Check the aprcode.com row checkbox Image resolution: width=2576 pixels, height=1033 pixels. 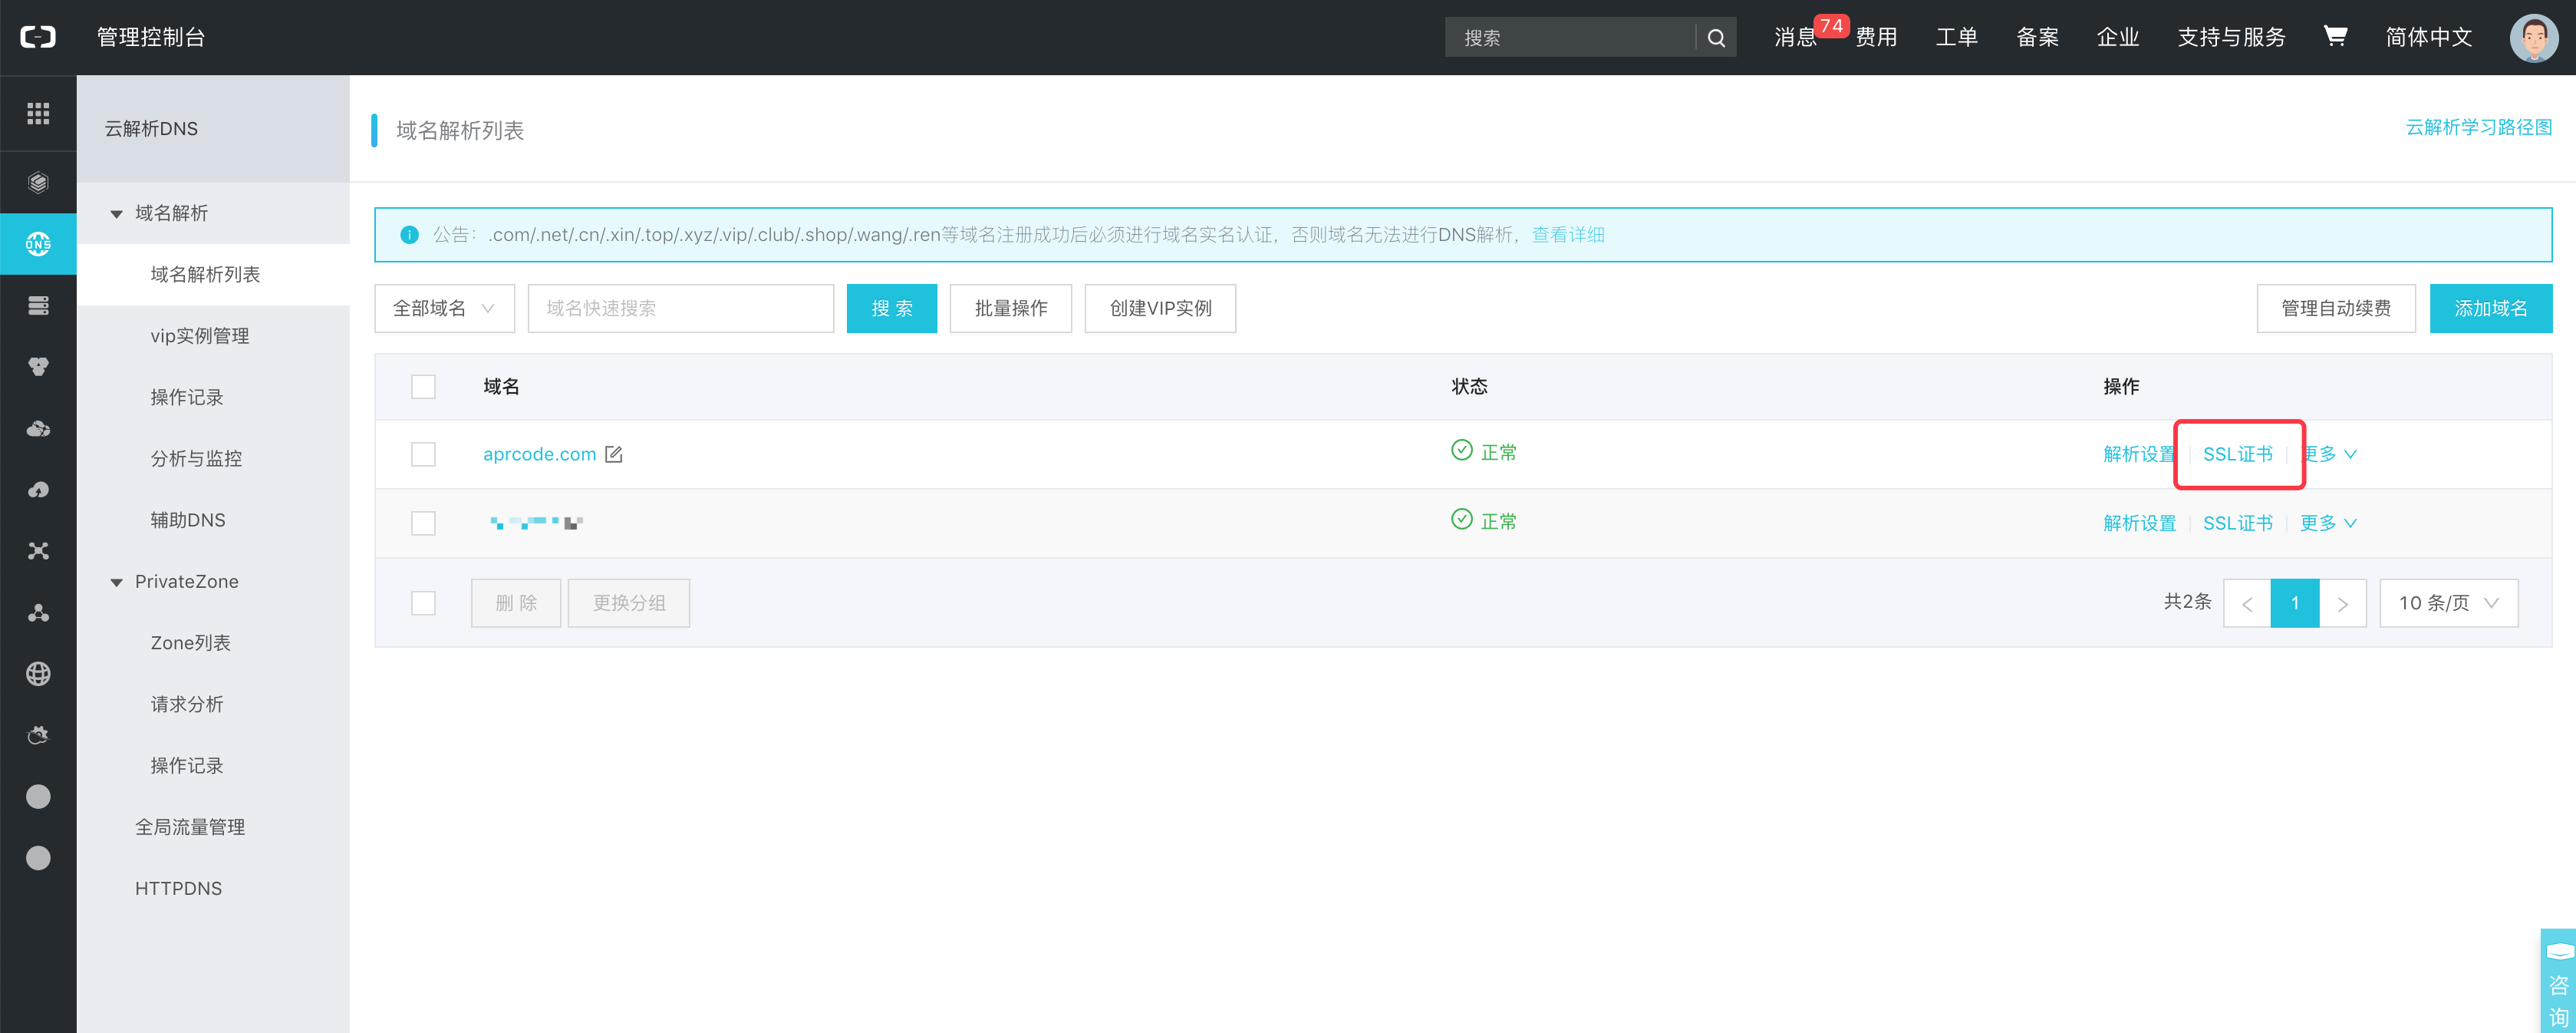pyautogui.click(x=423, y=454)
